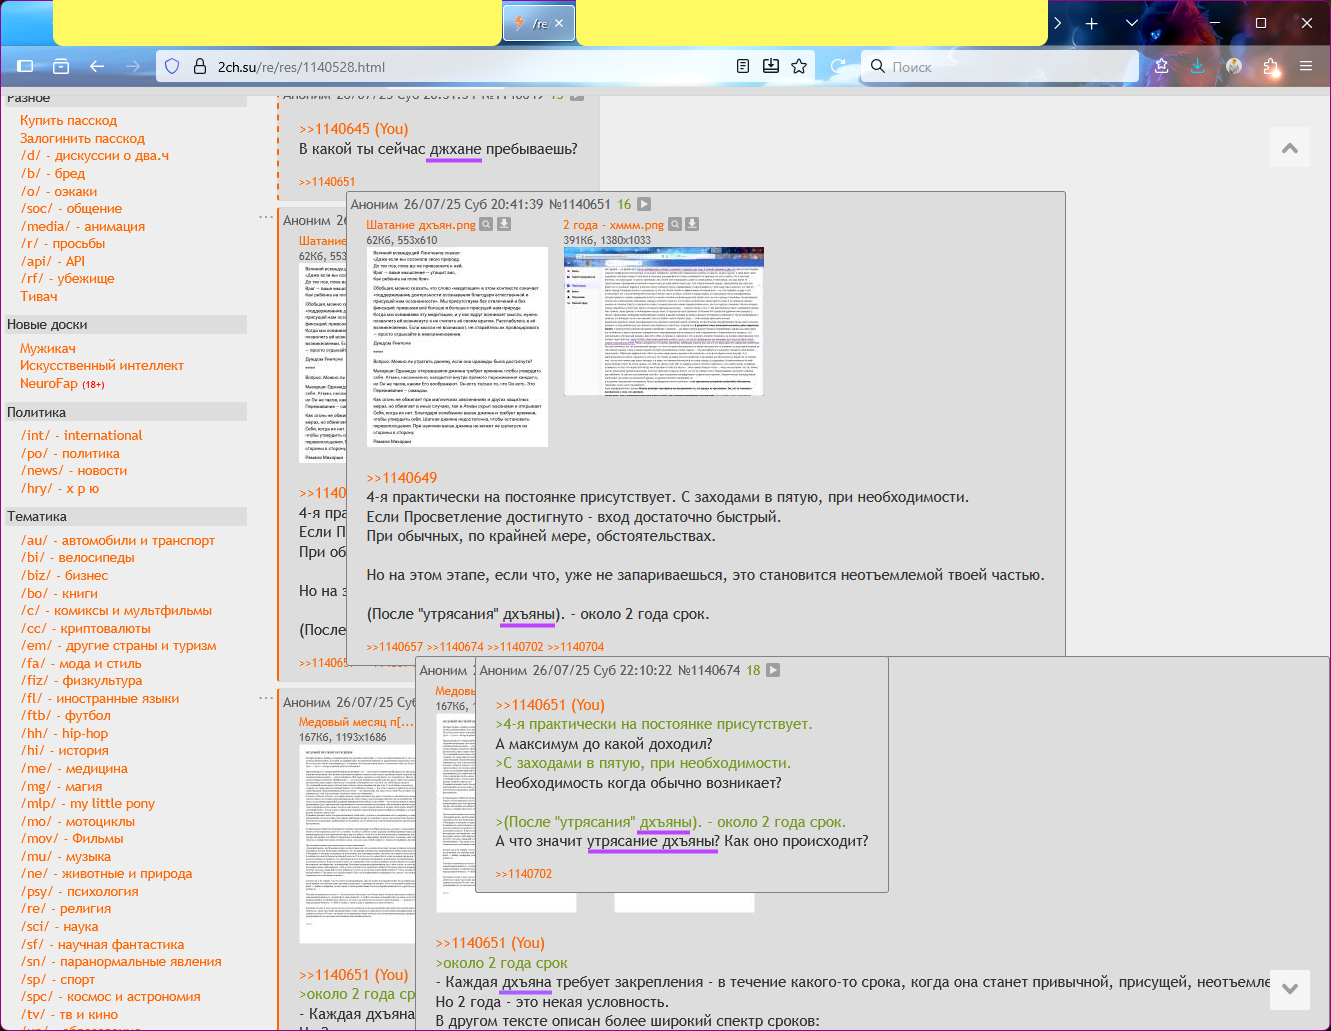Open post menu arrow of №1140651

(x=644, y=204)
